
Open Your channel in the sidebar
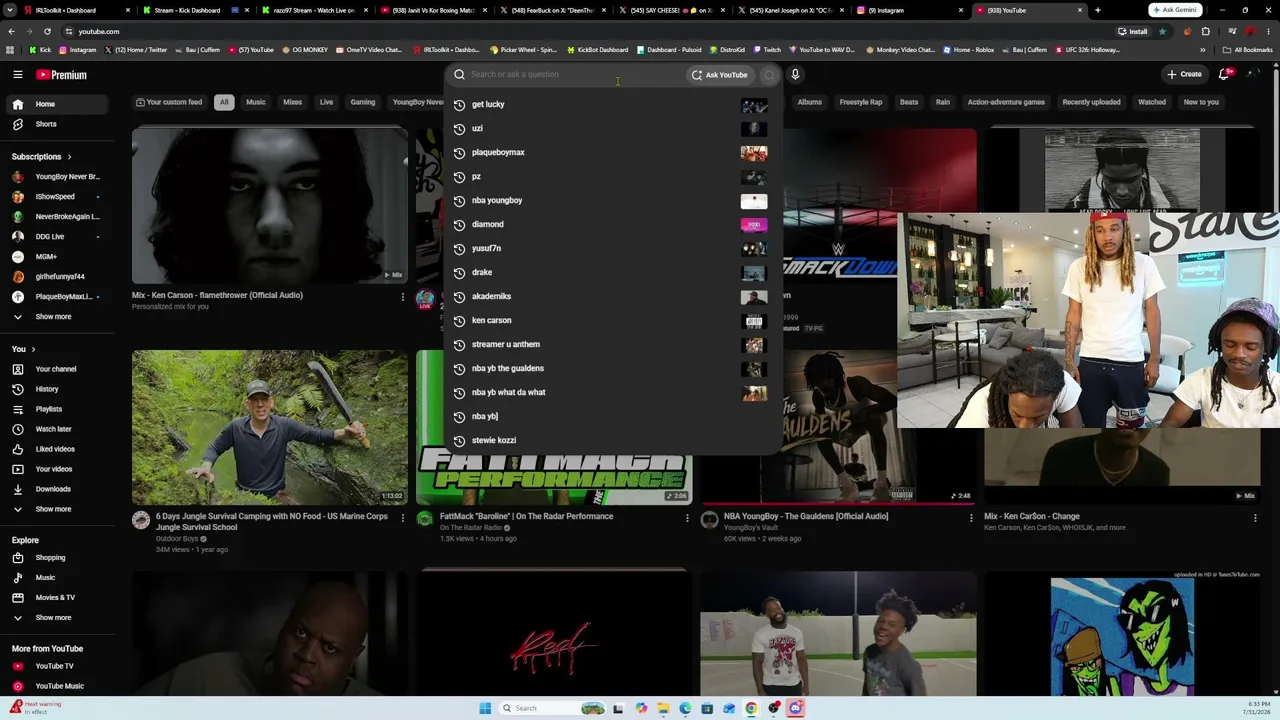click(57, 369)
